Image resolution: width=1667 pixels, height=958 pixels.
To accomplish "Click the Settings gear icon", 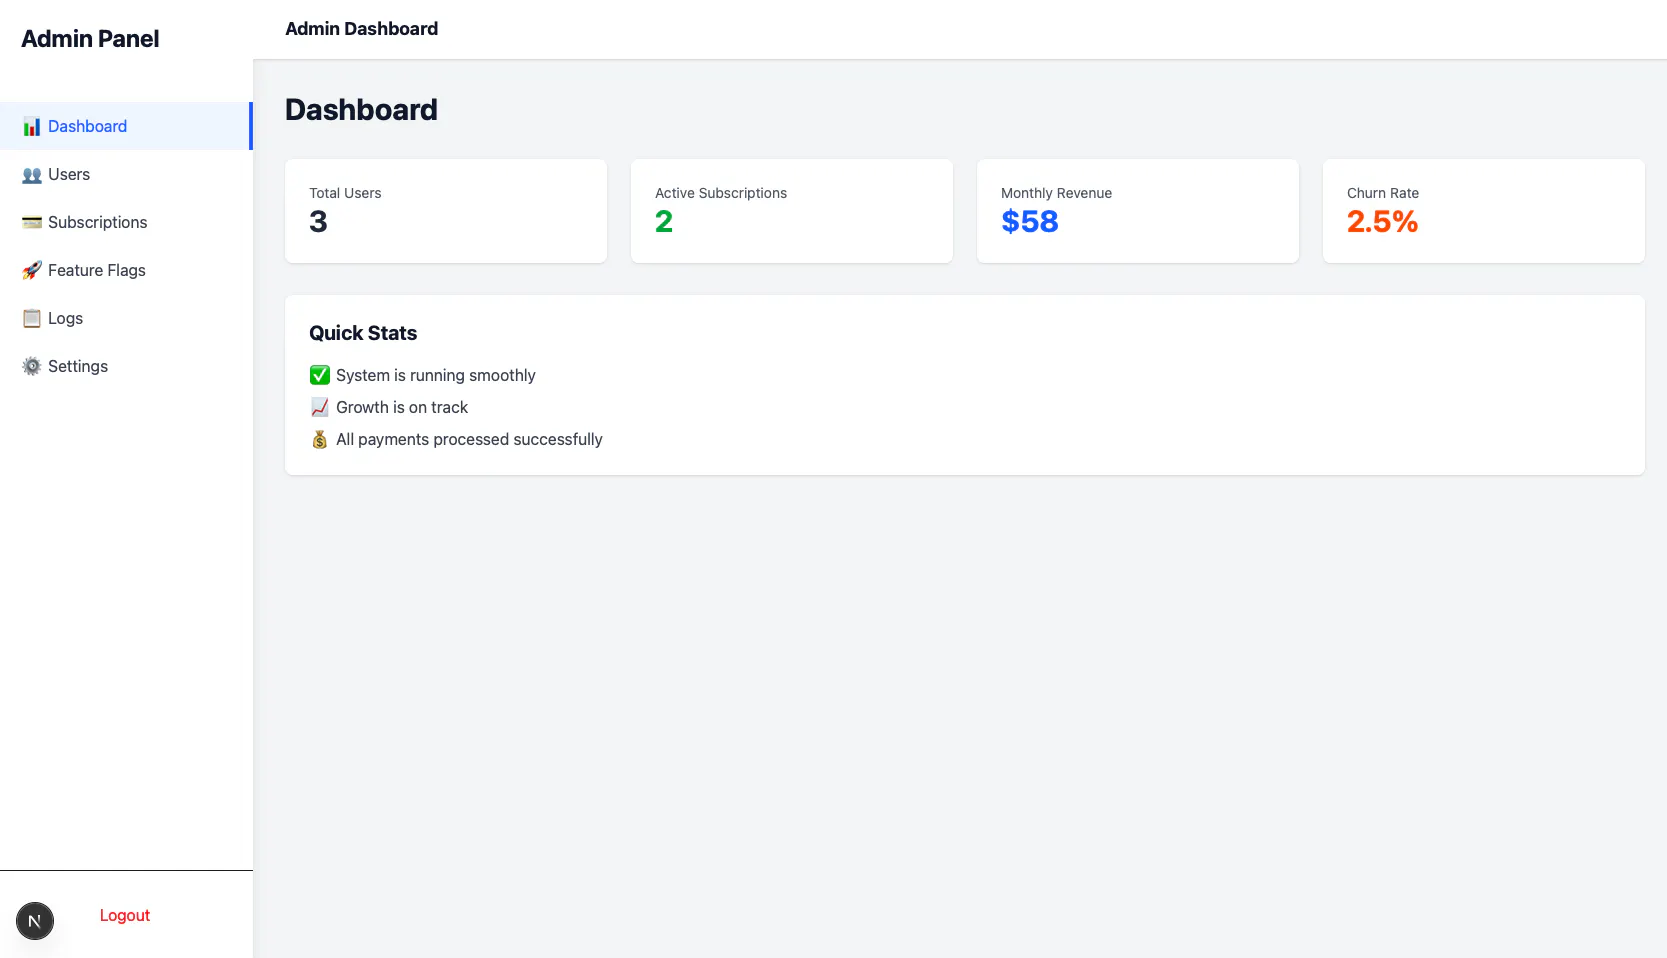I will pyautogui.click(x=32, y=366).
